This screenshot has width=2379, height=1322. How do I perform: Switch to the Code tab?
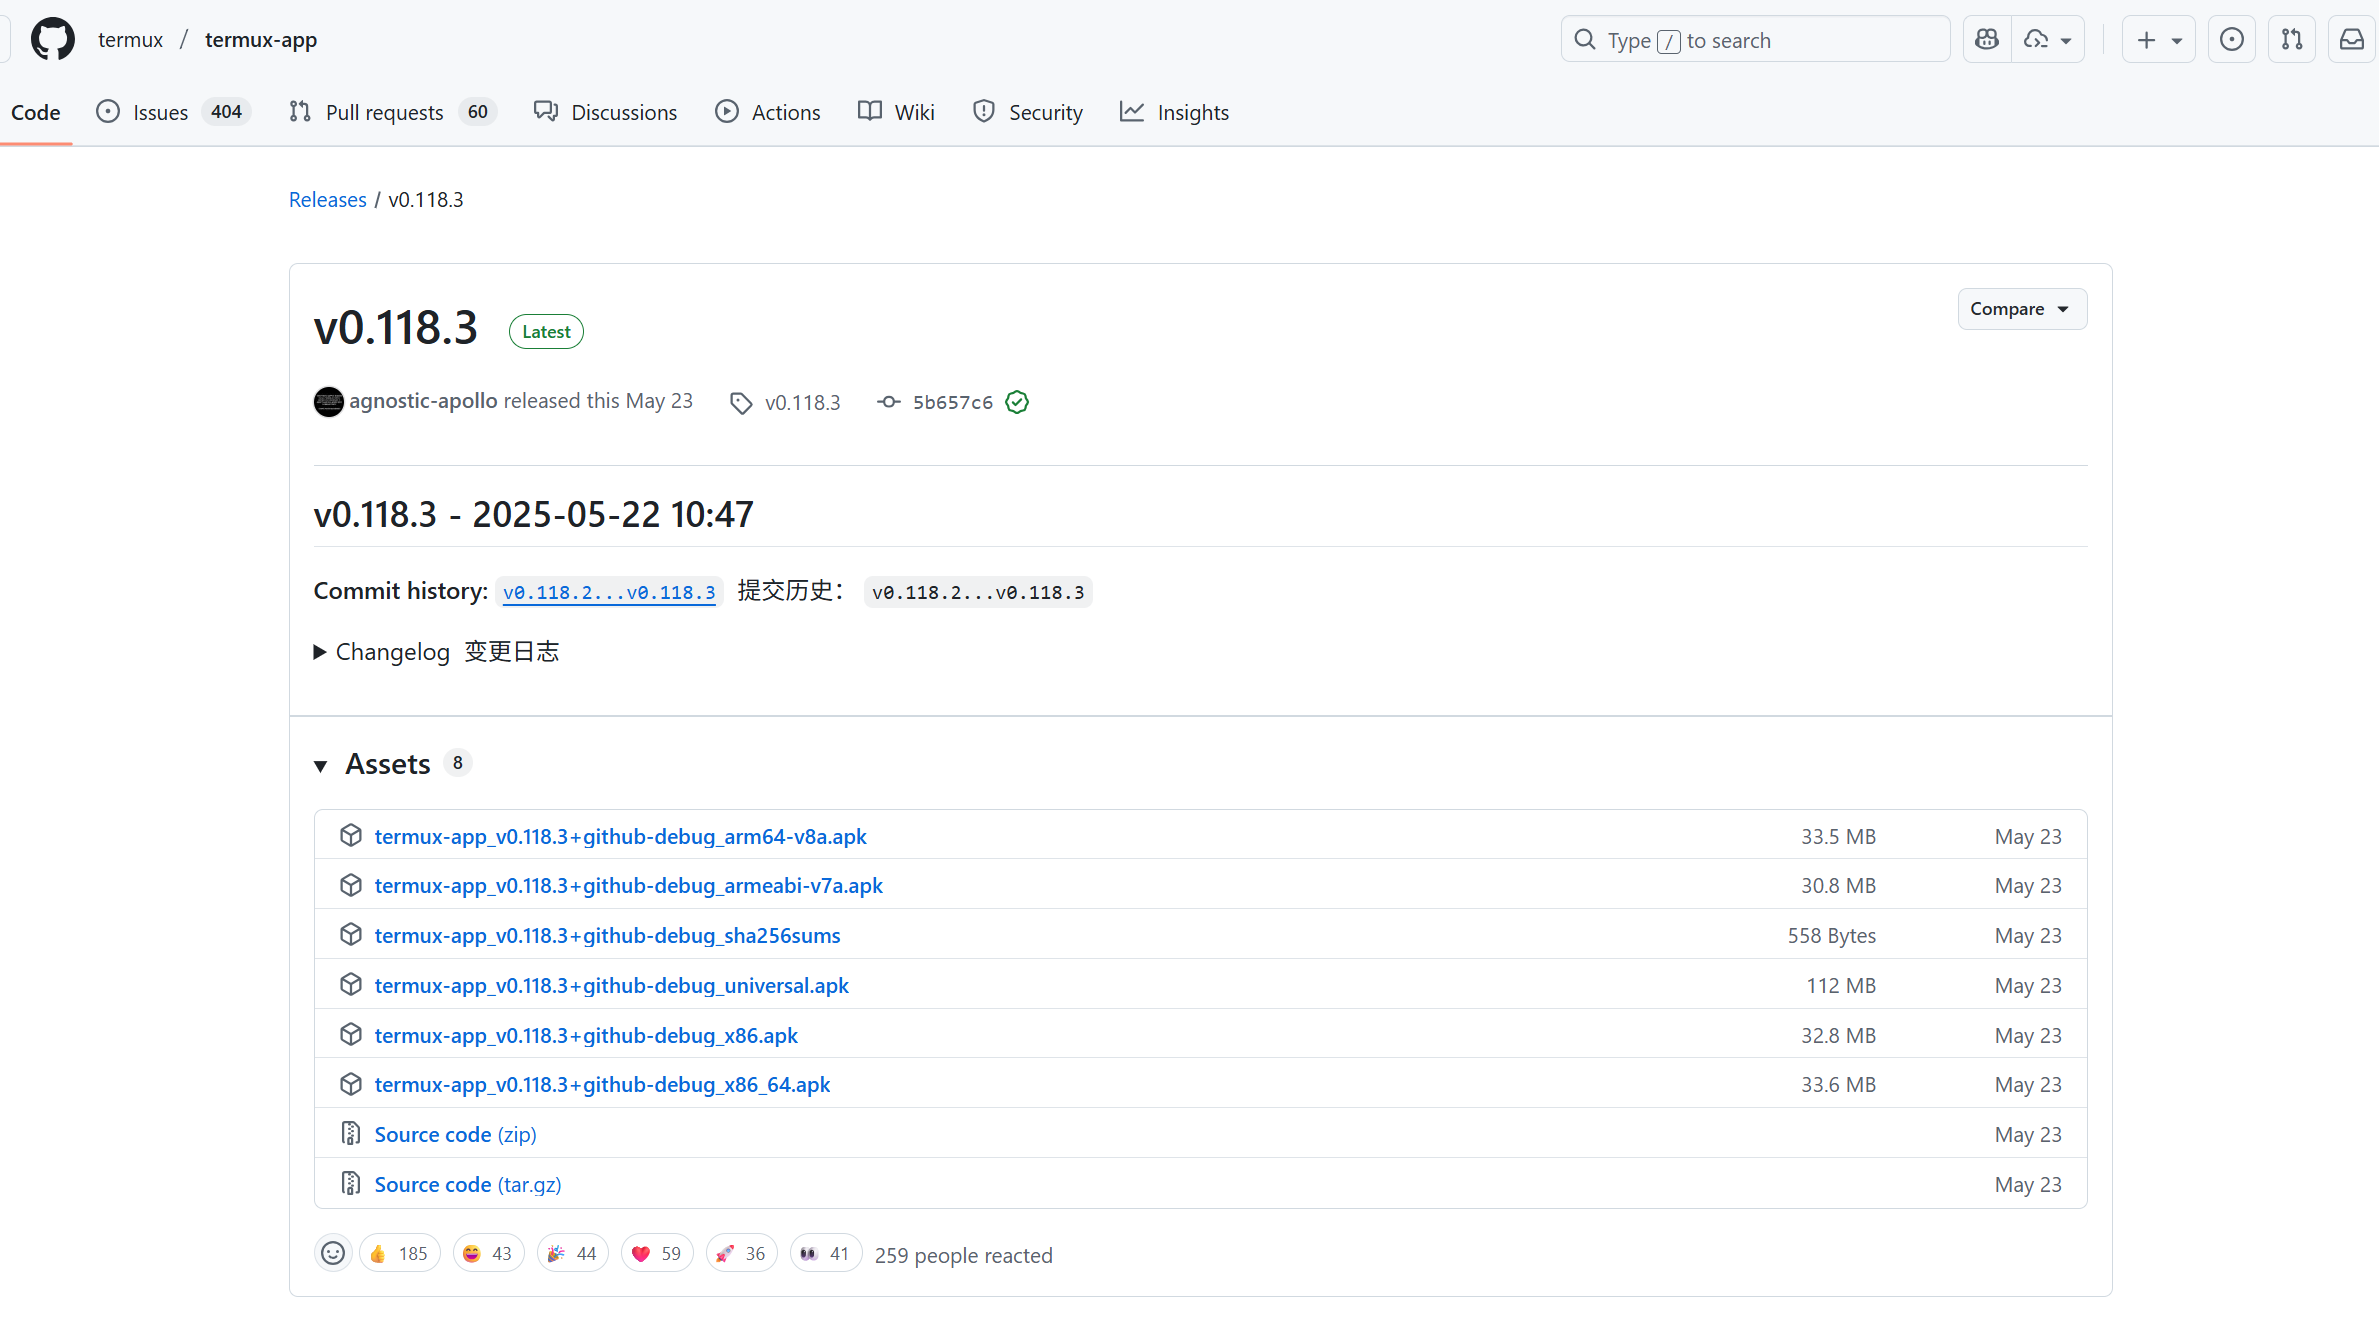point(36,112)
